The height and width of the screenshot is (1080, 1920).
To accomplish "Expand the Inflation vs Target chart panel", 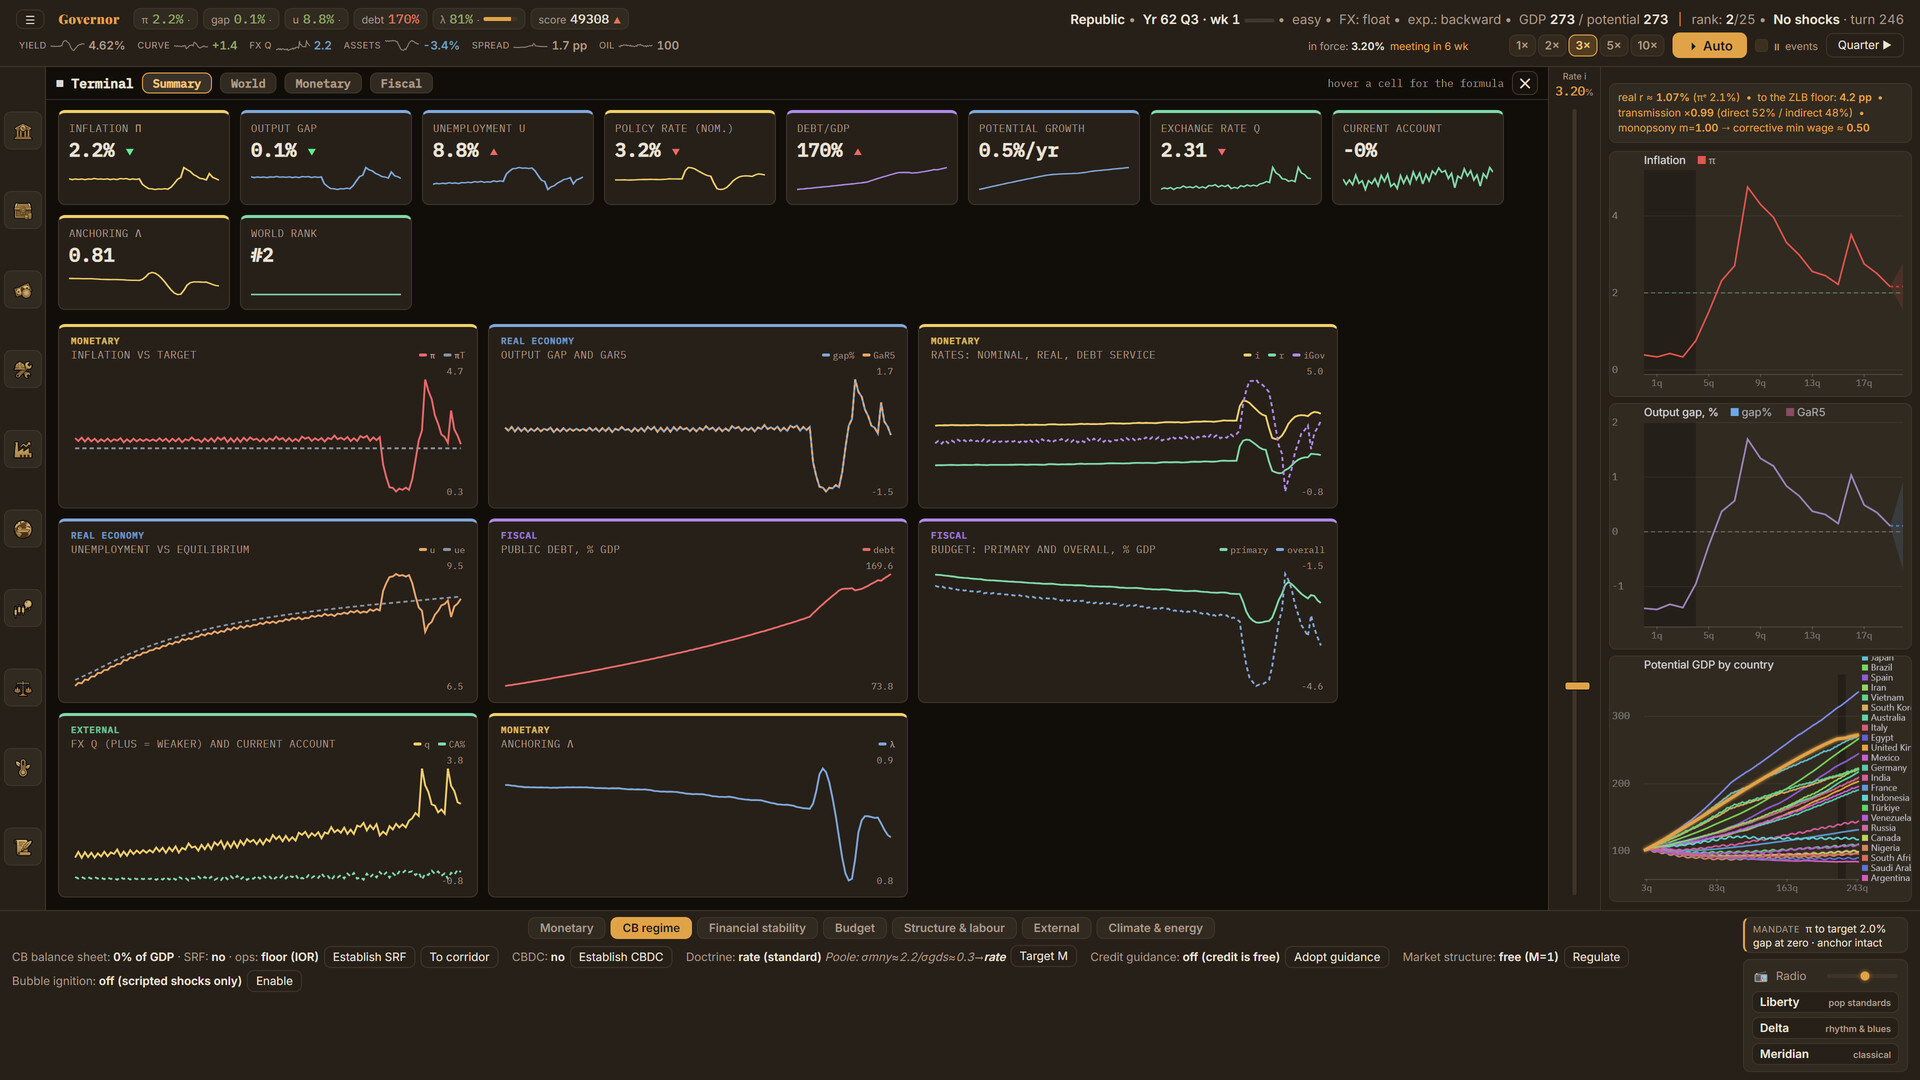I will tap(268, 416).
